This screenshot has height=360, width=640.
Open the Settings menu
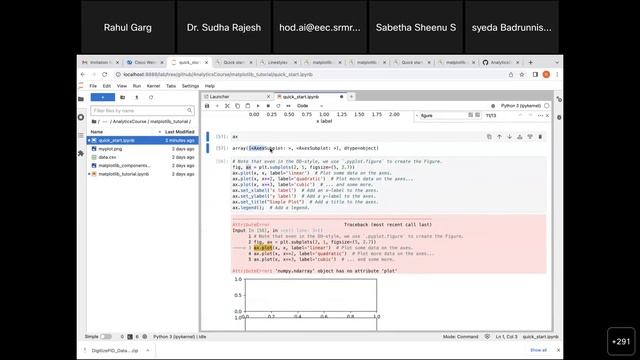point(190,86)
